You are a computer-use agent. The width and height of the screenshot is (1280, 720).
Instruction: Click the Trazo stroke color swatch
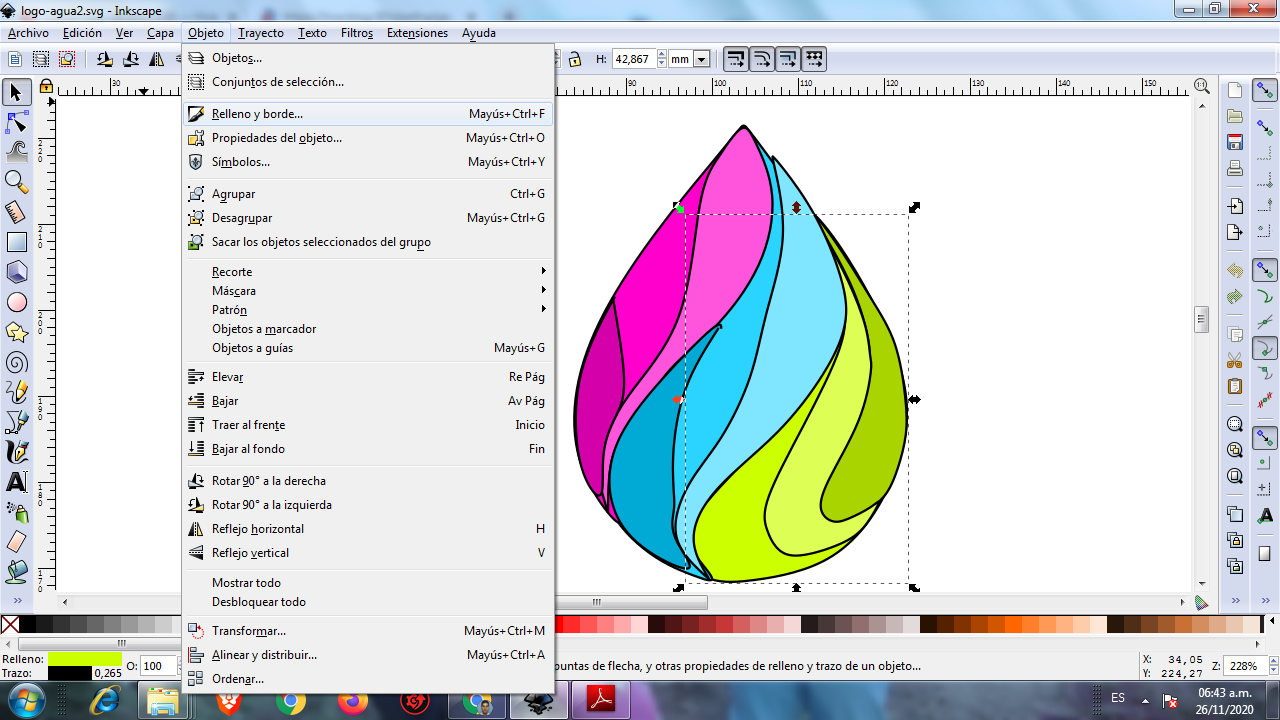(70, 673)
